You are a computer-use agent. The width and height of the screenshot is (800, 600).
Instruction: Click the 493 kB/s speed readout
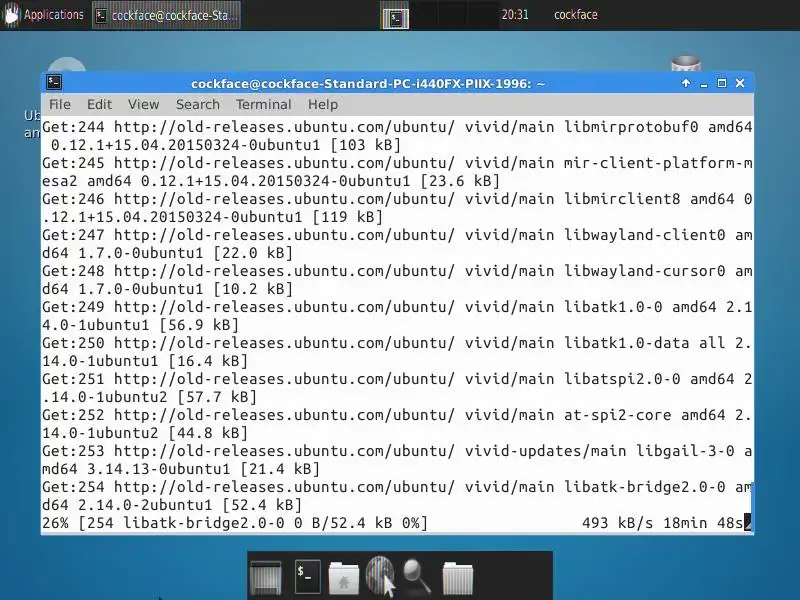[617, 523]
